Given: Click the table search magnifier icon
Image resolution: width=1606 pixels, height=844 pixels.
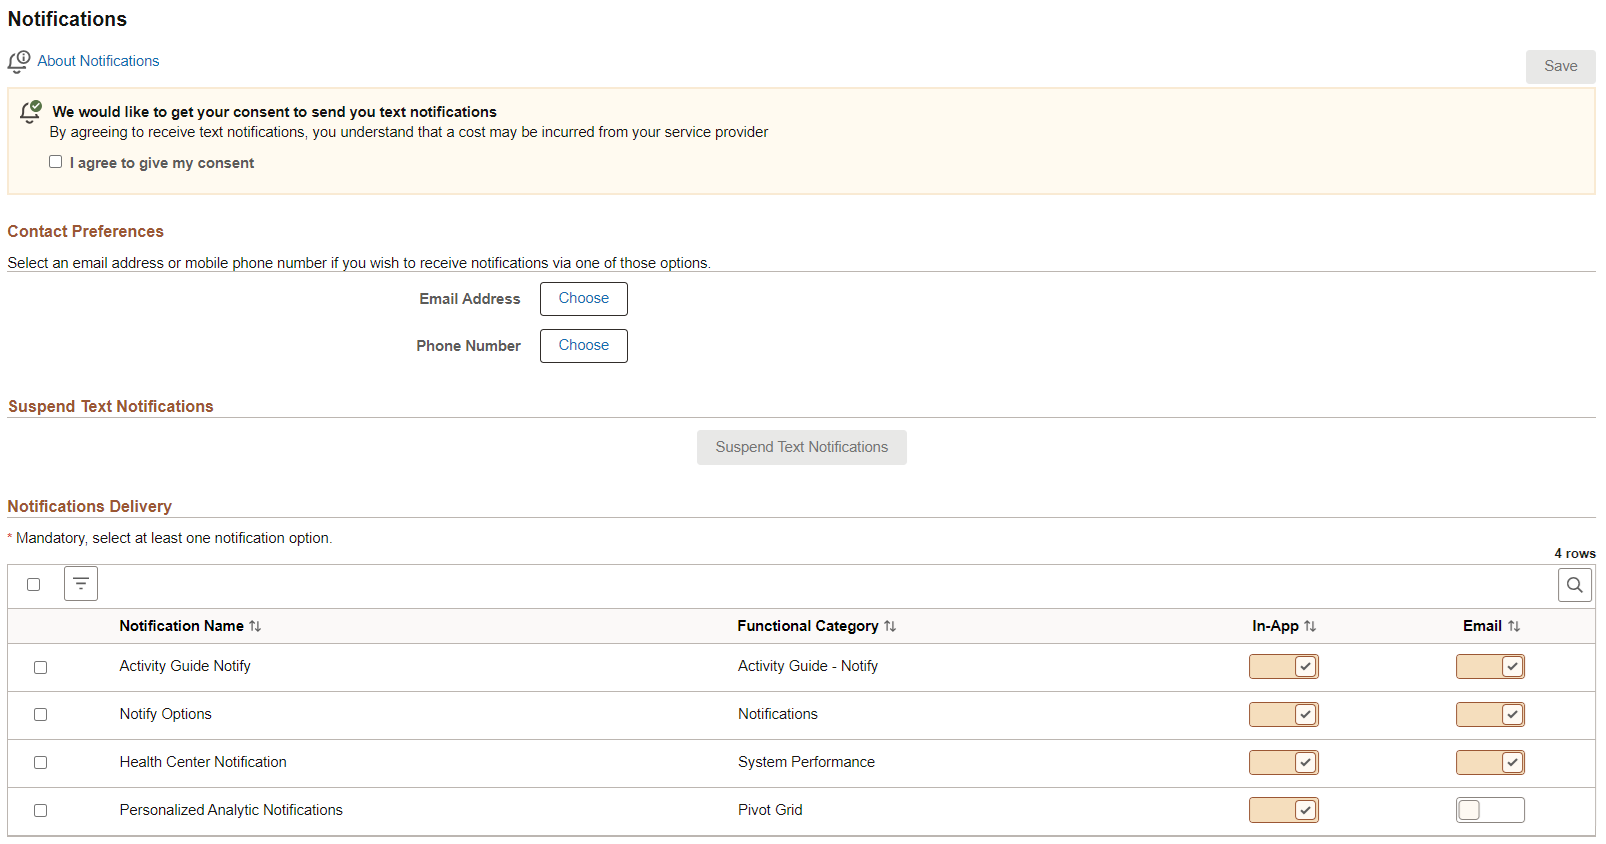Looking at the screenshot, I should coord(1574,585).
